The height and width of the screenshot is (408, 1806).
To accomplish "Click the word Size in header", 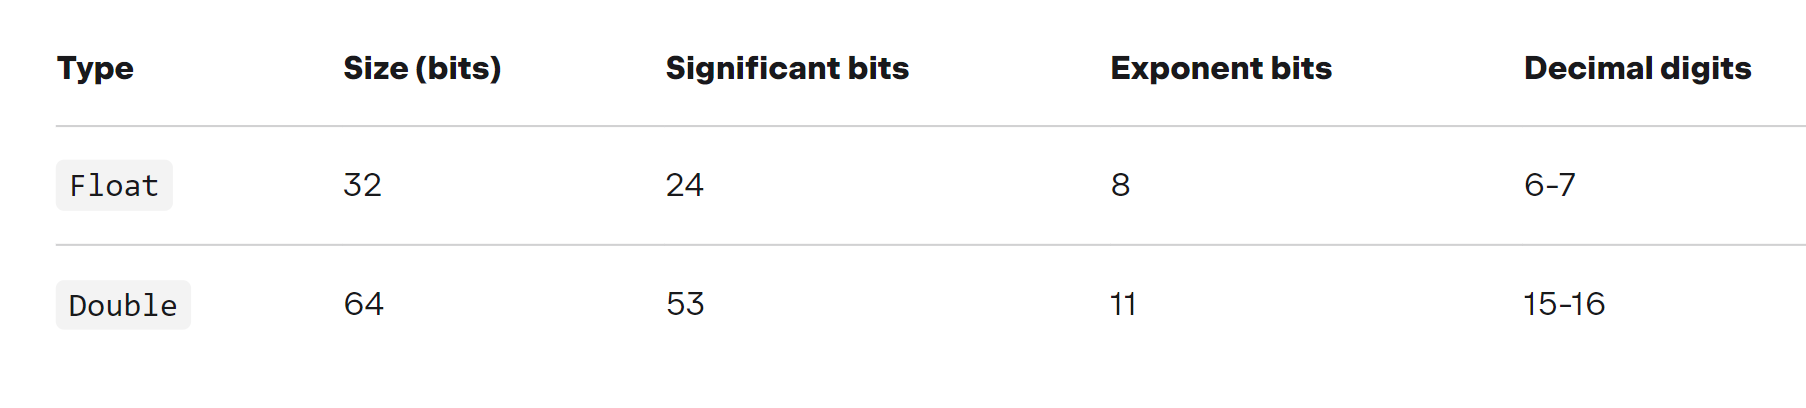I will pyautogui.click(x=376, y=68).
